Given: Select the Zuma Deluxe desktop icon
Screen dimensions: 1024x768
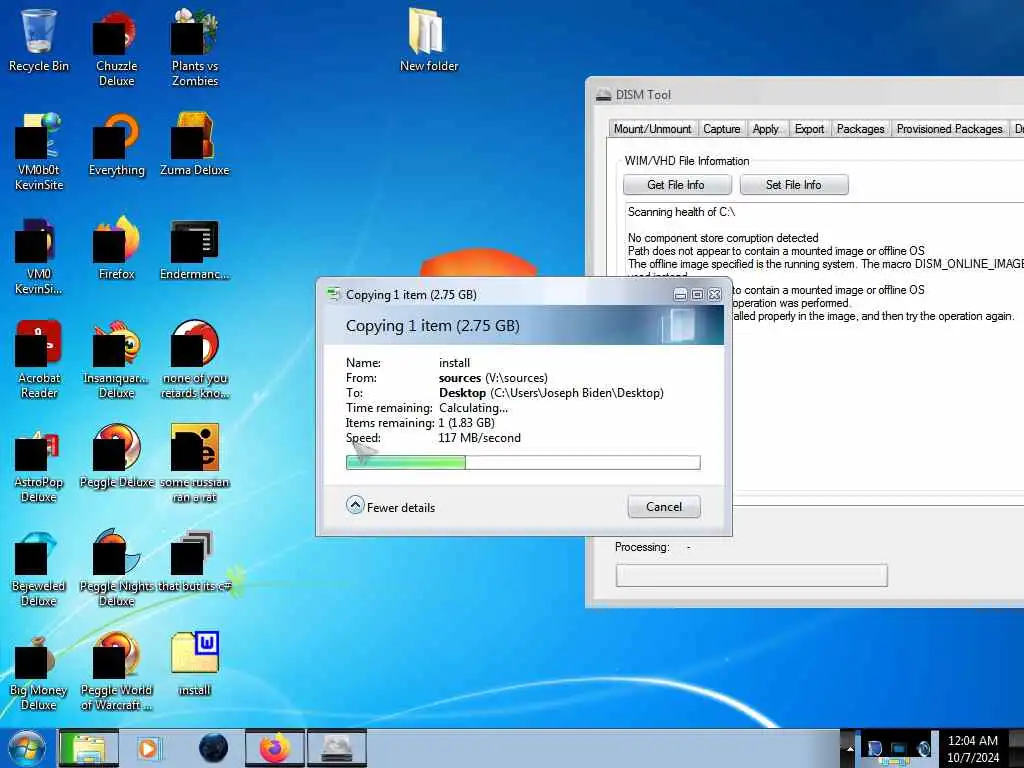Looking at the screenshot, I should (195, 145).
